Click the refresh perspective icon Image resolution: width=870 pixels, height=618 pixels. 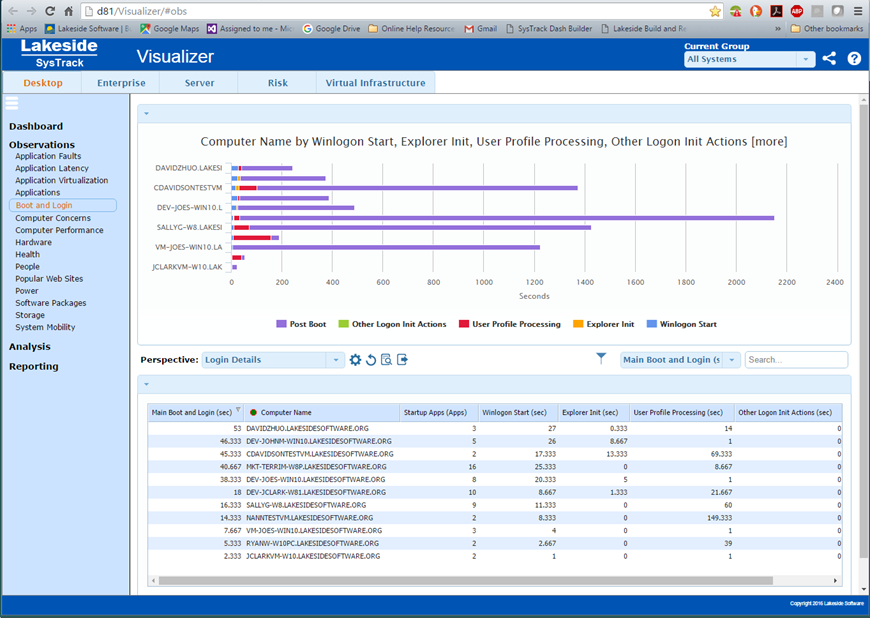pyautogui.click(x=371, y=360)
